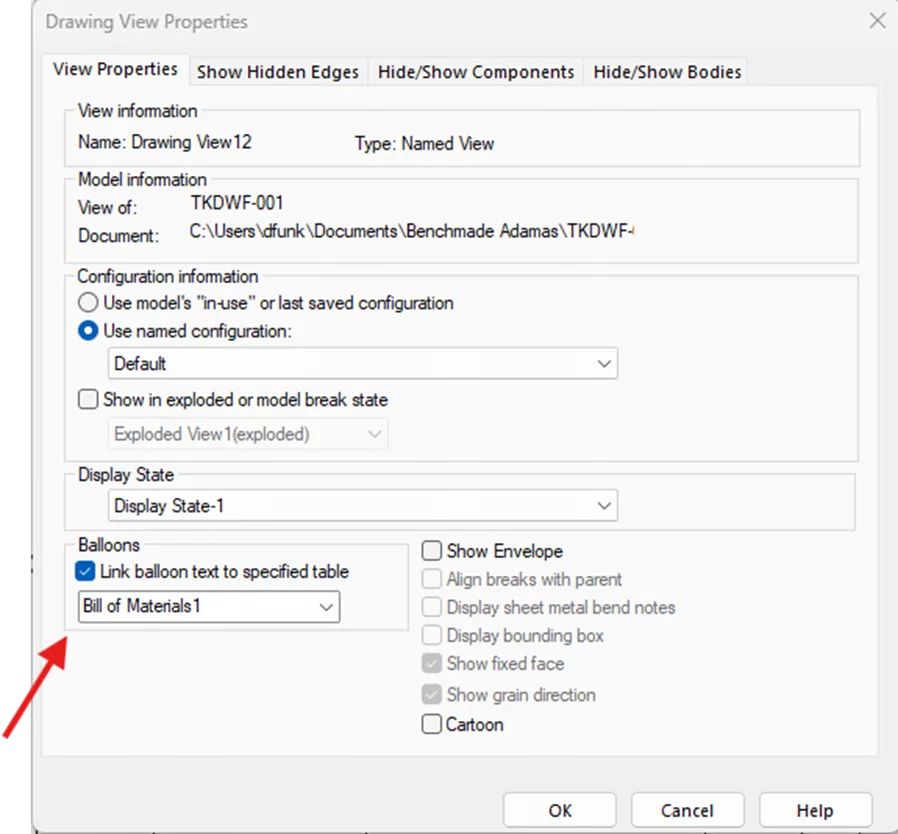Enable Display sheet metal bend notes

[431, 607]
